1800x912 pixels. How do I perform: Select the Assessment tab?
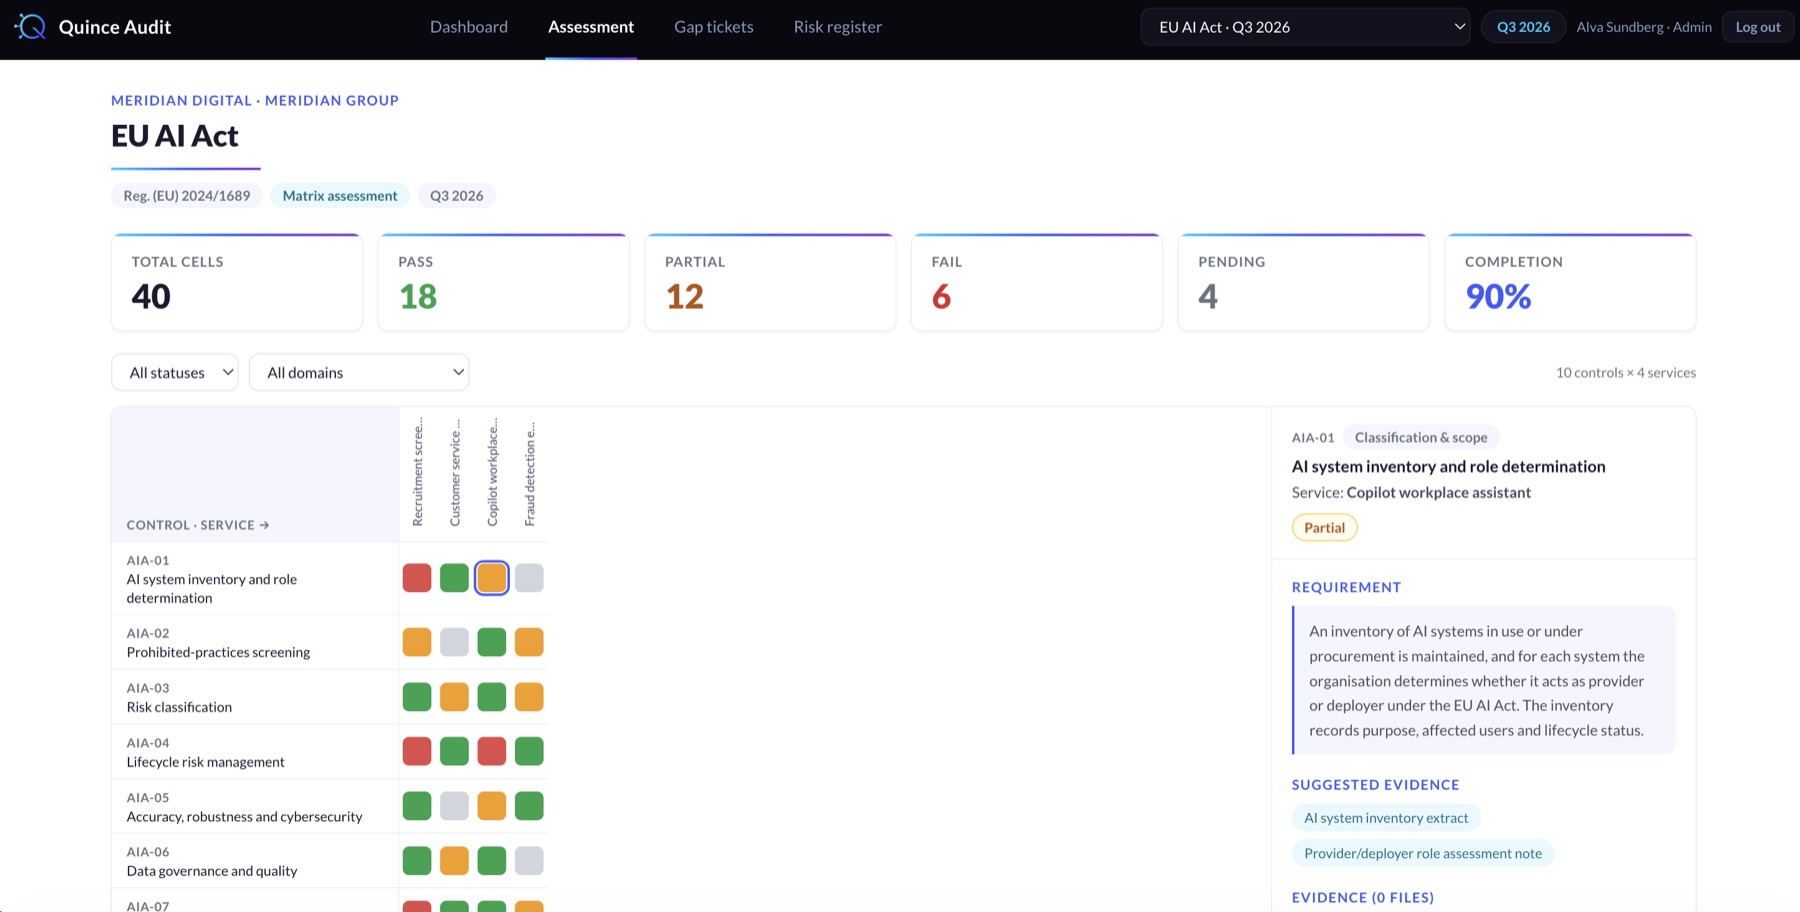click(x=591, y=27)
